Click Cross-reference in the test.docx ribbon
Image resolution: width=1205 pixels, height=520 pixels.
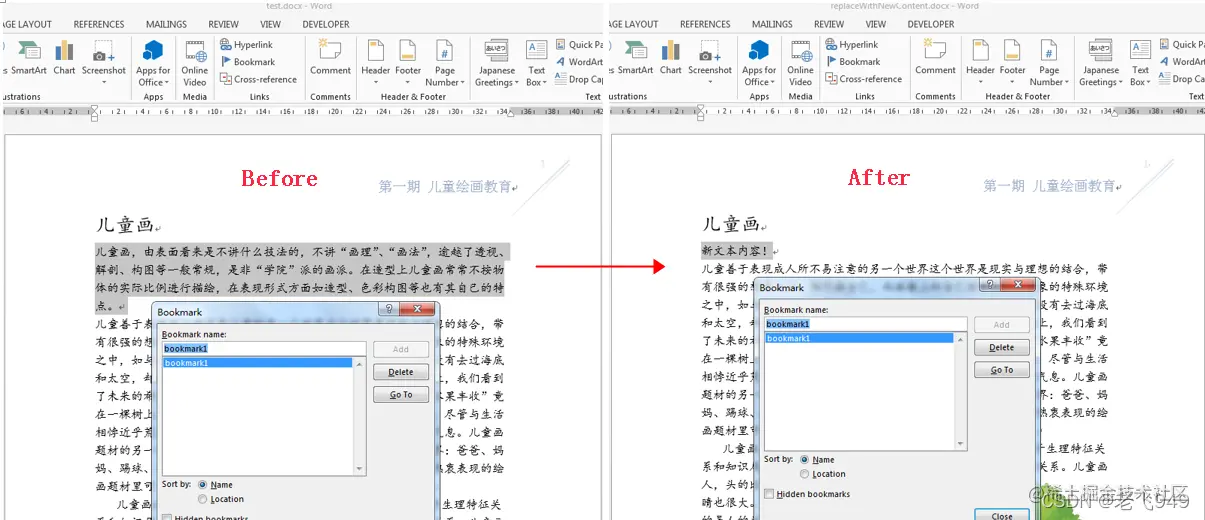pyautogui.click(x=259, y=79)
